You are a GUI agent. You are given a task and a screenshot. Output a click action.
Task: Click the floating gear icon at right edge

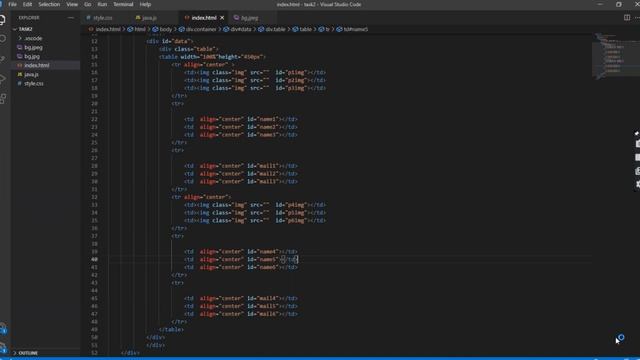click(x=637, y=184)
